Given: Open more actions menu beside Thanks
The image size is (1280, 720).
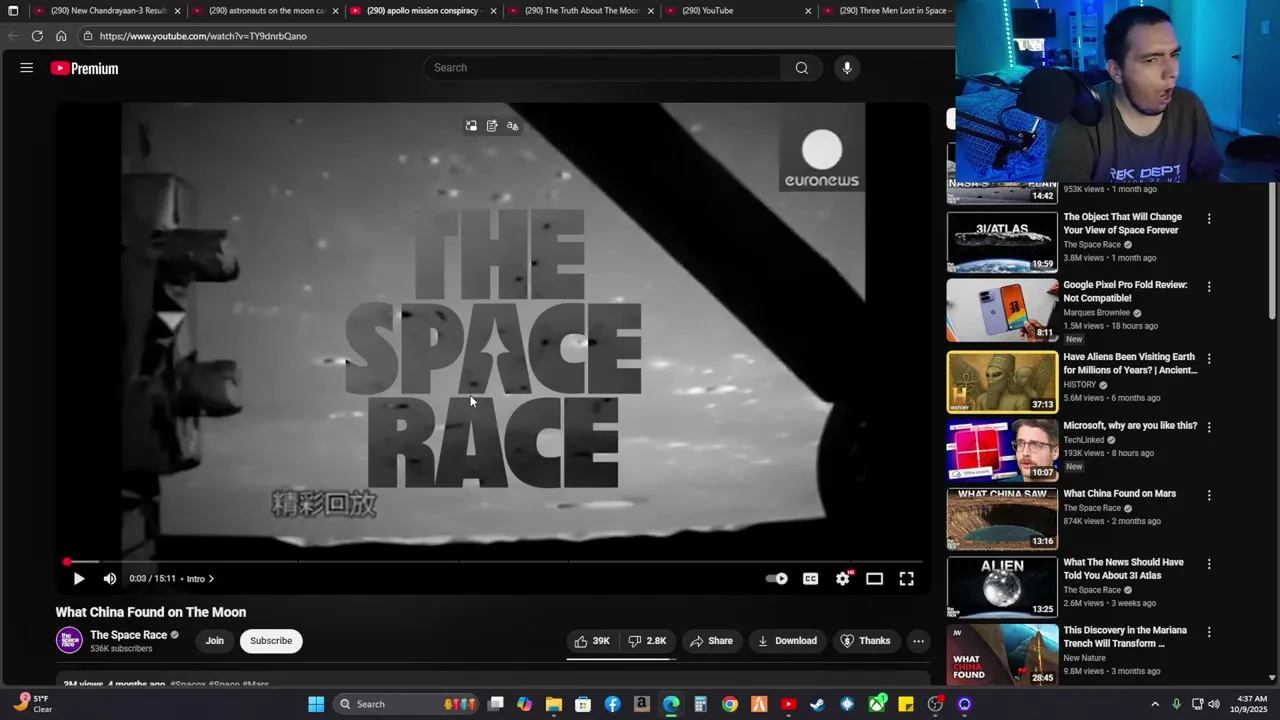Looking at the screenshot, I should 918,641.
